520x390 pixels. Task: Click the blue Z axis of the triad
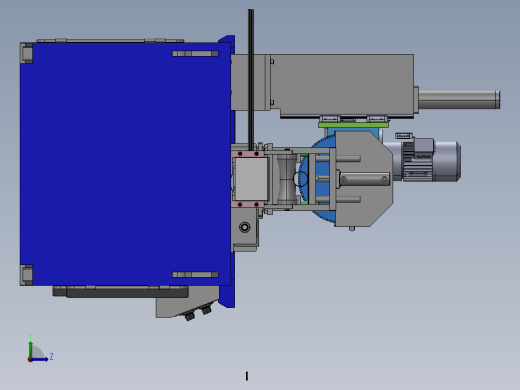(x=41, y=359)
